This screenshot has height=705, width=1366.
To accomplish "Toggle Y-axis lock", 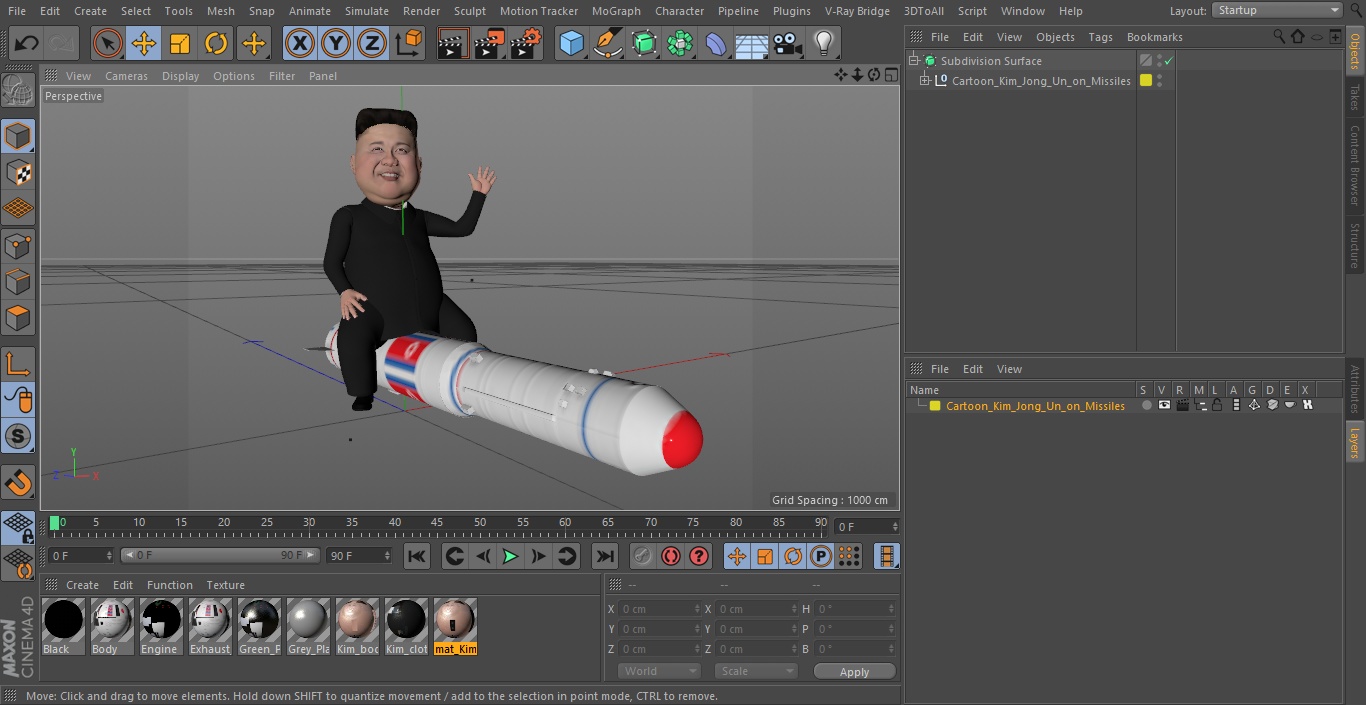I will click(335, 43).
